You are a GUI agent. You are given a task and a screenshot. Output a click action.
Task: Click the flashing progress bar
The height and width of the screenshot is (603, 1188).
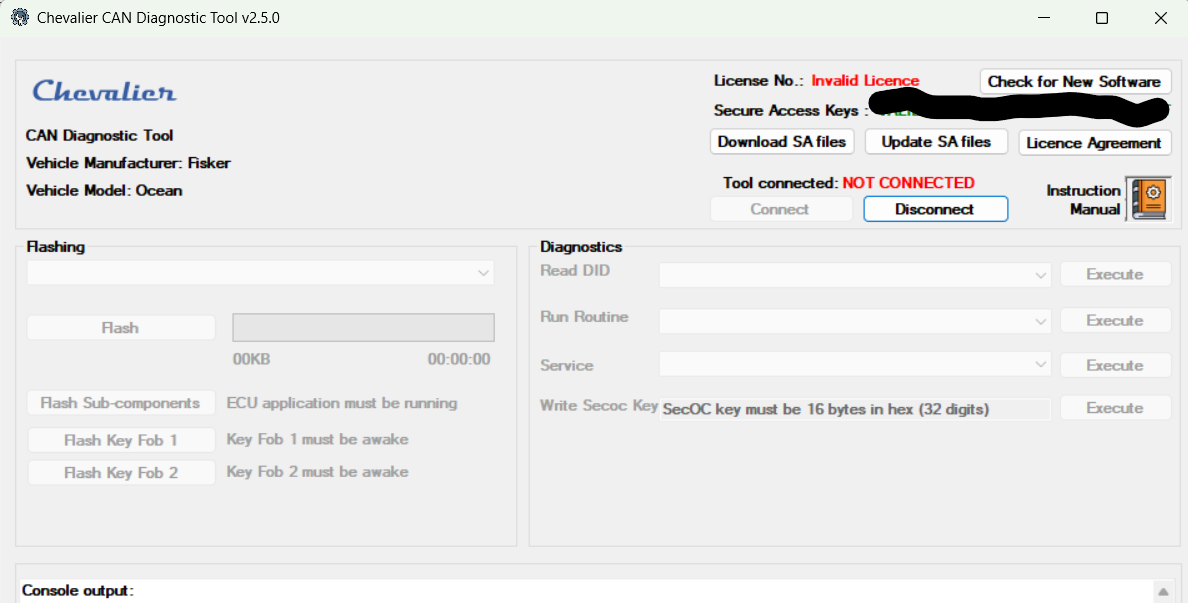point(363,328)
